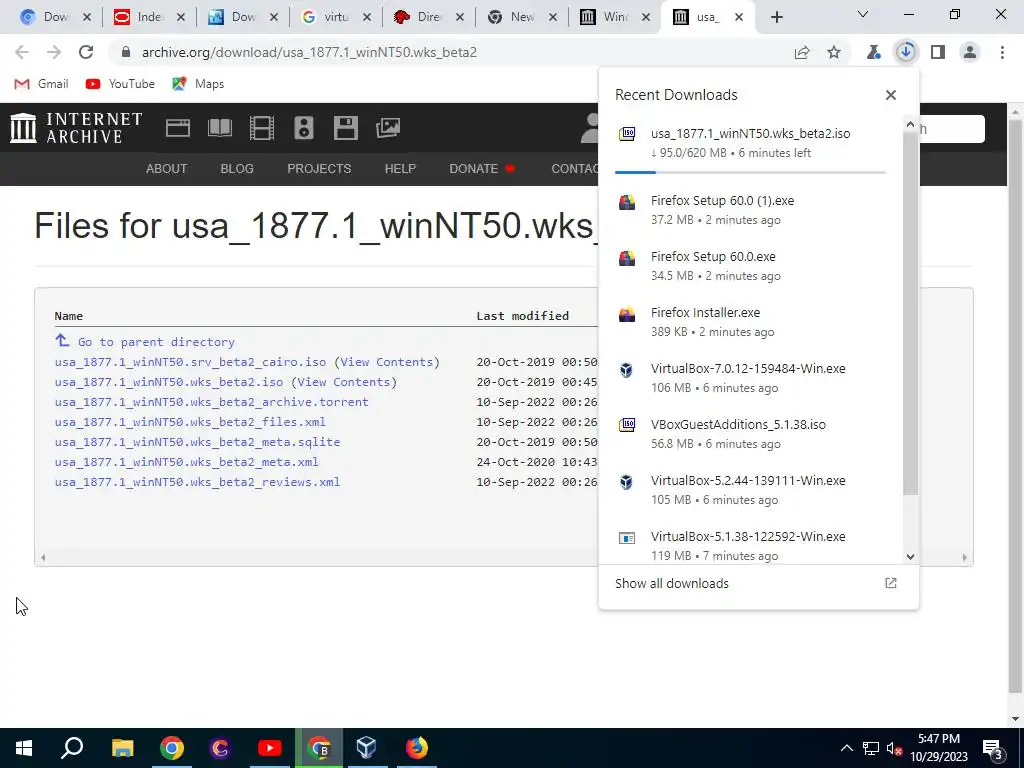The image size is (1024, 768).
Task: Open the Maps bookmark
Action: point(198,84)
